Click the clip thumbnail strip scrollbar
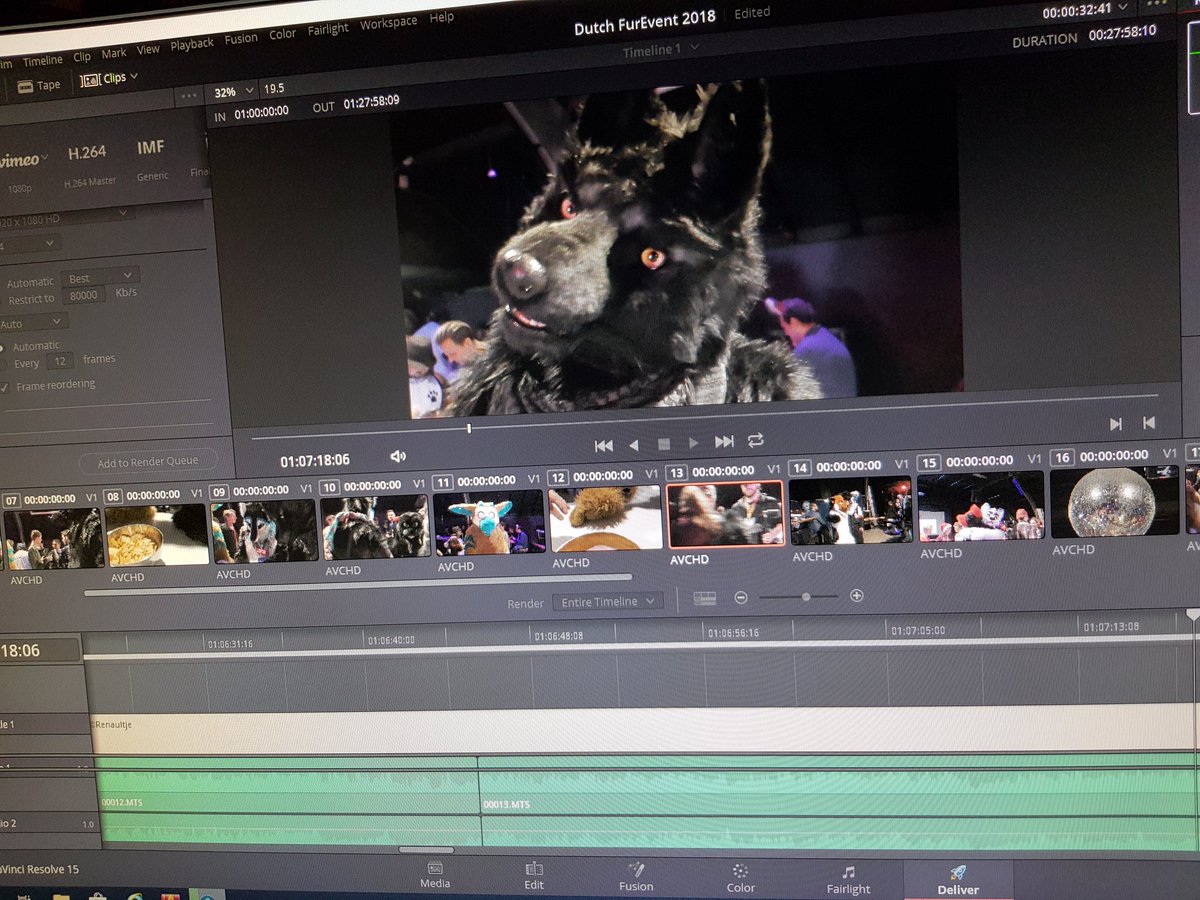 coord(357,584)
